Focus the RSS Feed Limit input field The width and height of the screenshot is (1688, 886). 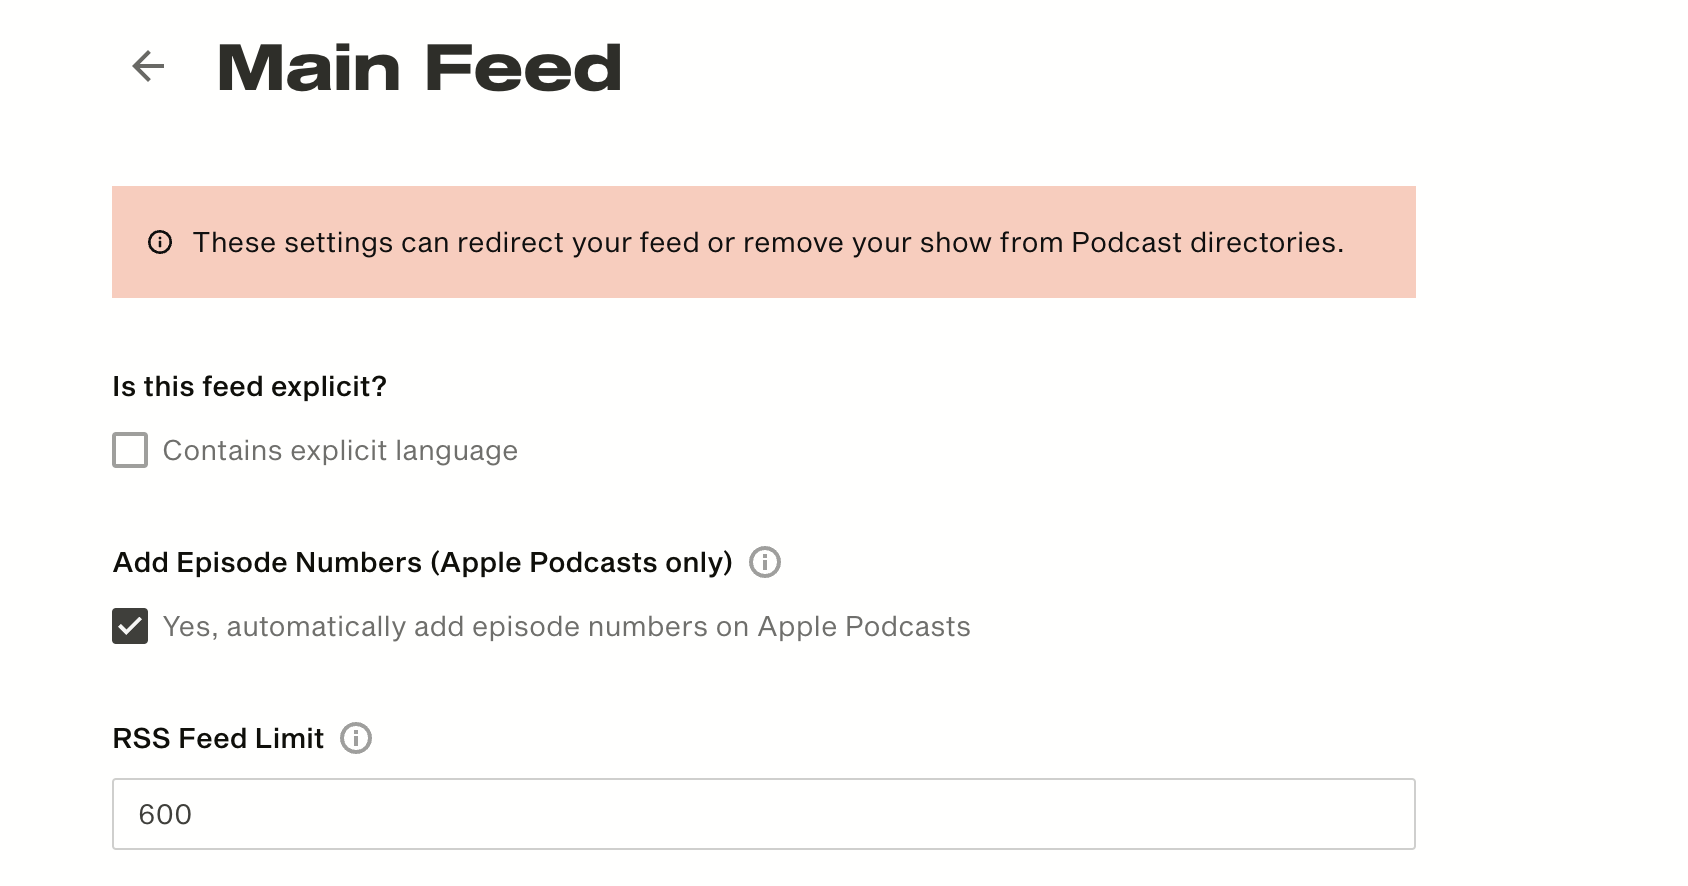764,814
